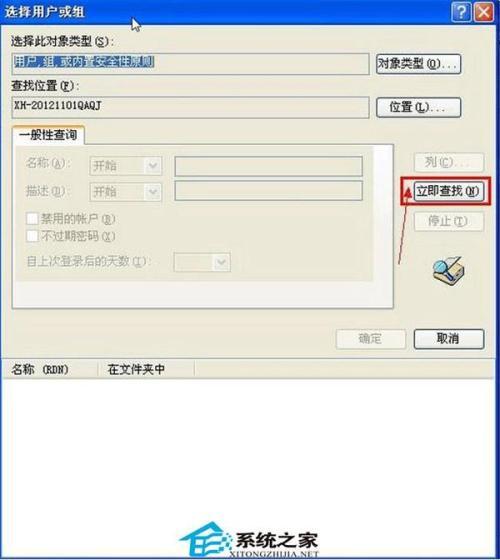Image resolution: width=500 pixels, height=560 pixels.
Task: Click the 取消 (Cancel) button
Action: pos(449,339)
